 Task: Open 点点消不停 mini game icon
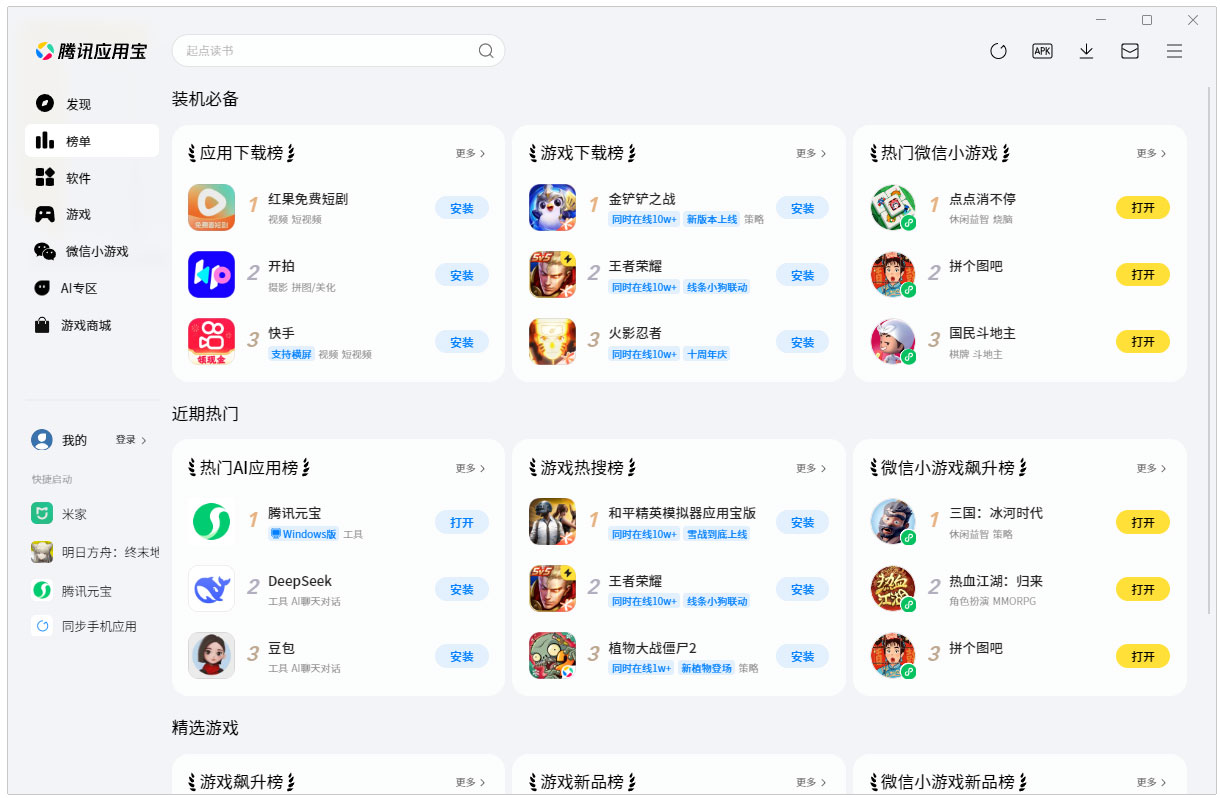[x=893, y=207]
